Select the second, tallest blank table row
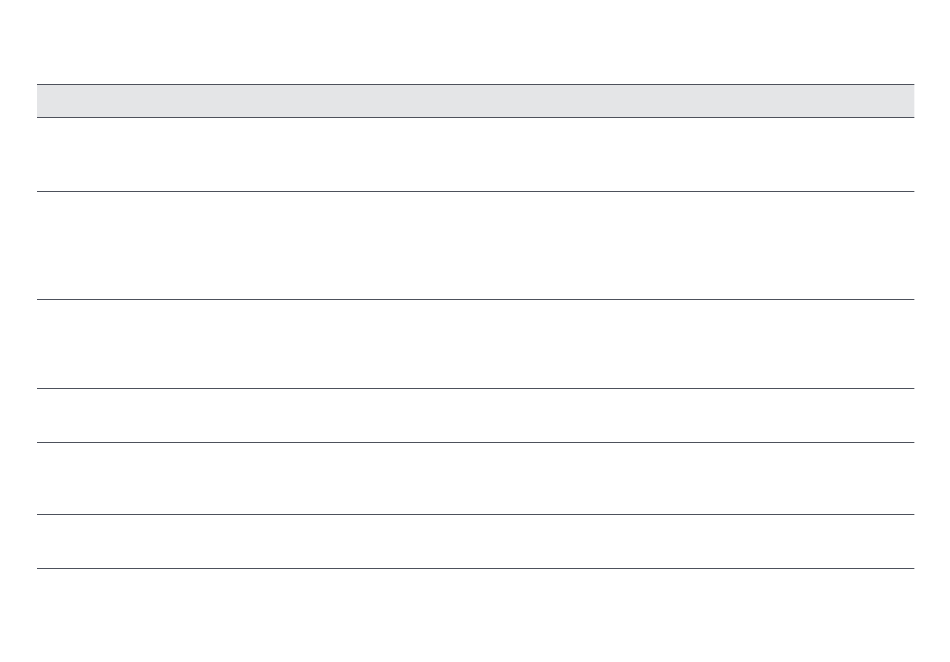Image resolution: width=950 pixels, height=662 pixels. tap(475, 245)
